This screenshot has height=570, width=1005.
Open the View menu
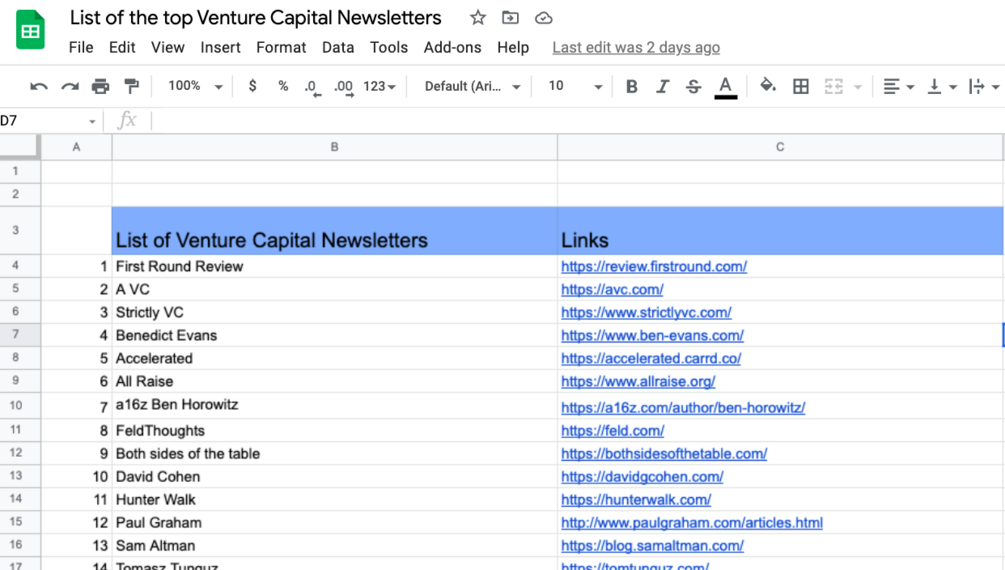click(x=168, y=47)
